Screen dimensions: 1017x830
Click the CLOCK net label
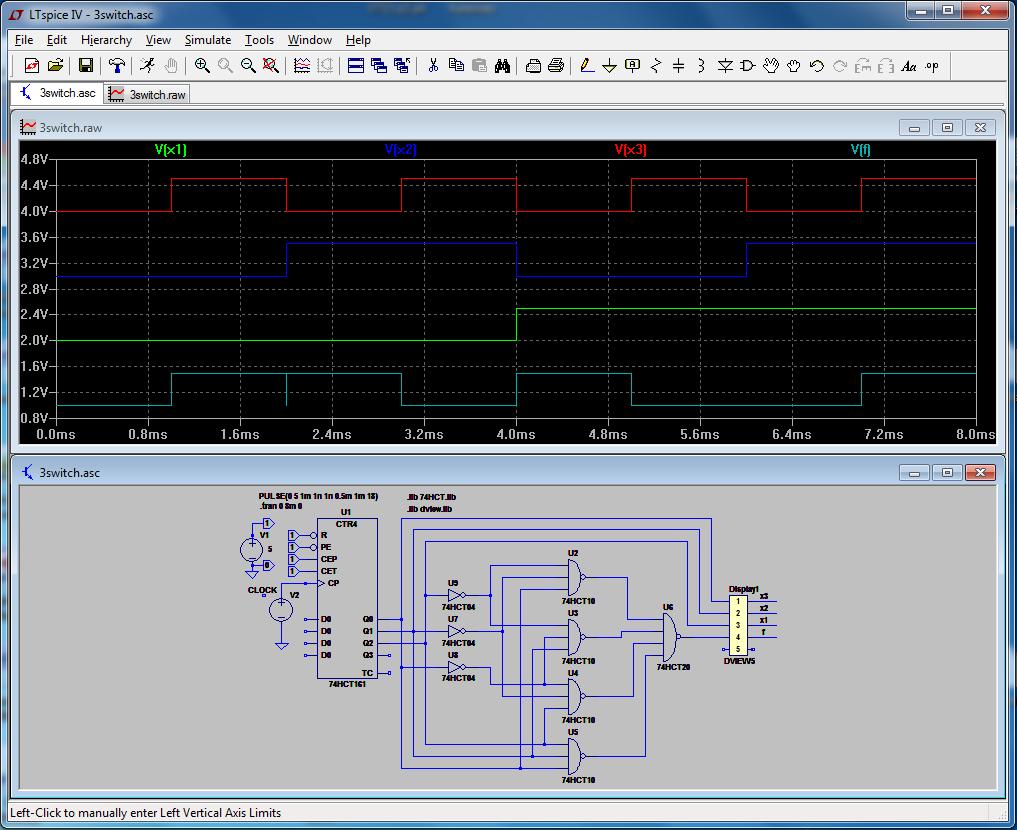point(262,590)
